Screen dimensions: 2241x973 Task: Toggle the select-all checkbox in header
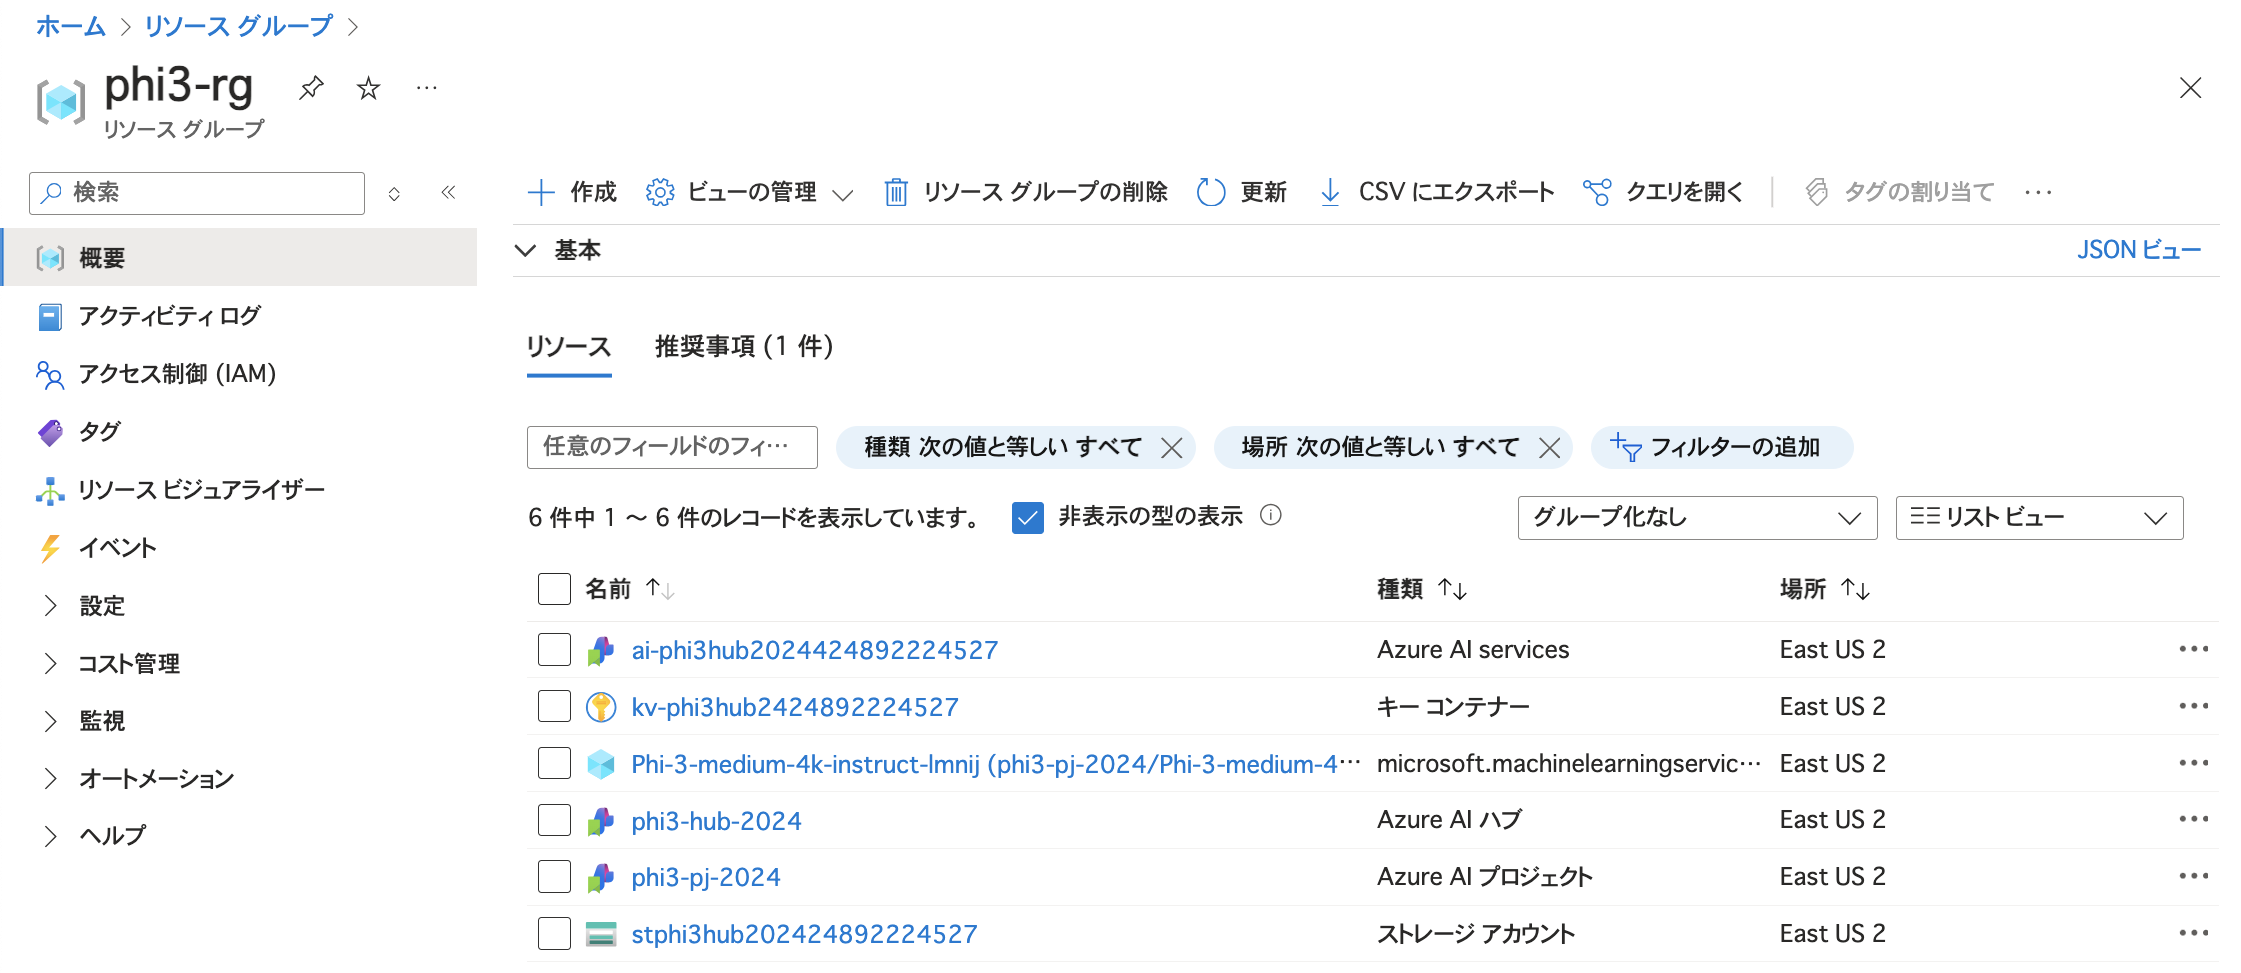[x=554, y=589]
